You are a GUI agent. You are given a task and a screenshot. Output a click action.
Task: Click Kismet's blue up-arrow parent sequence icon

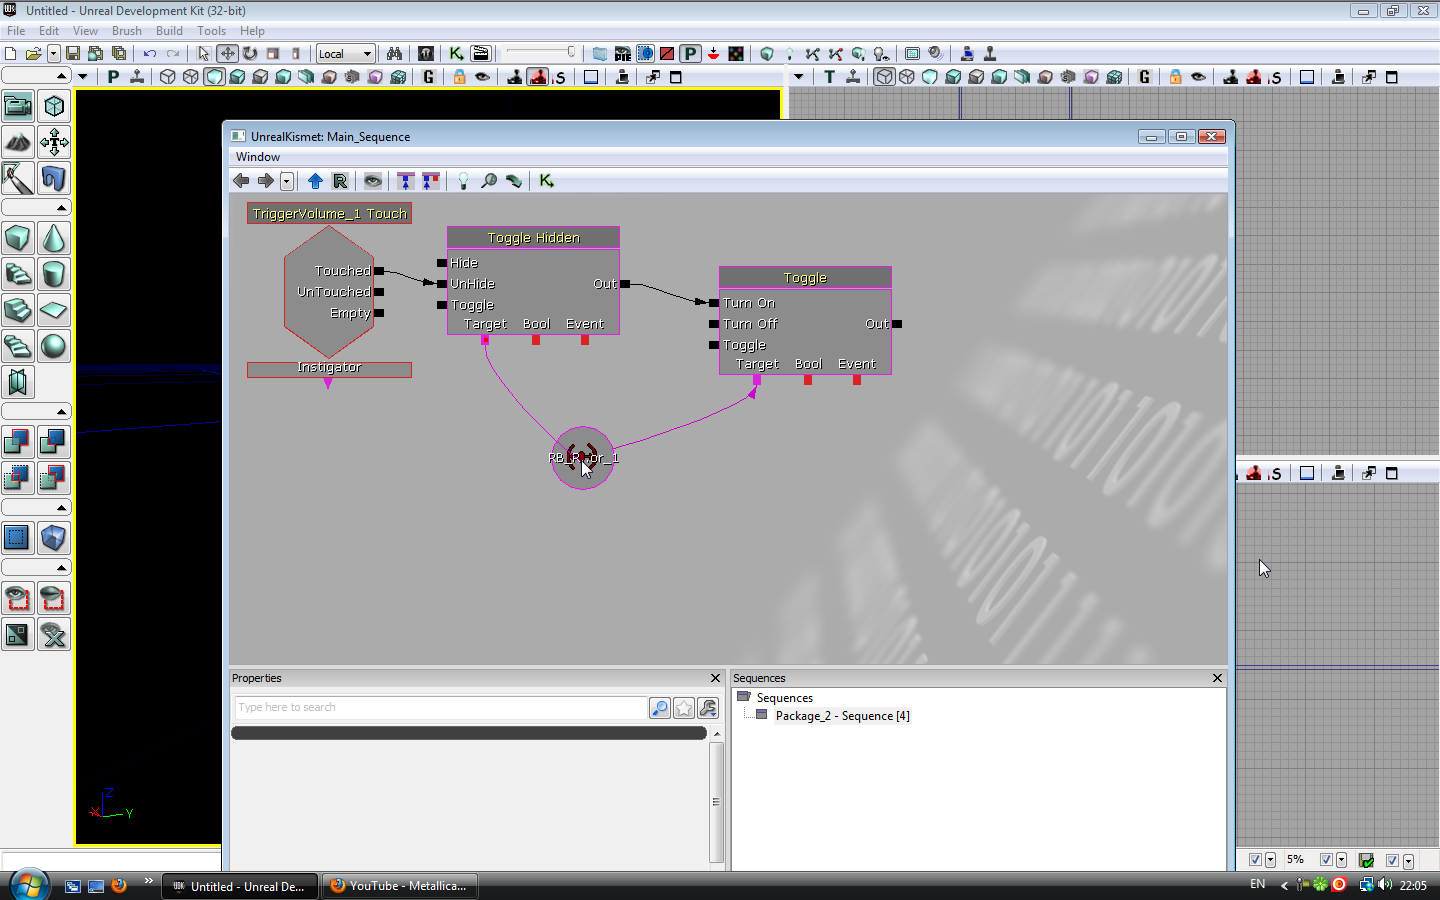point(315,181)
